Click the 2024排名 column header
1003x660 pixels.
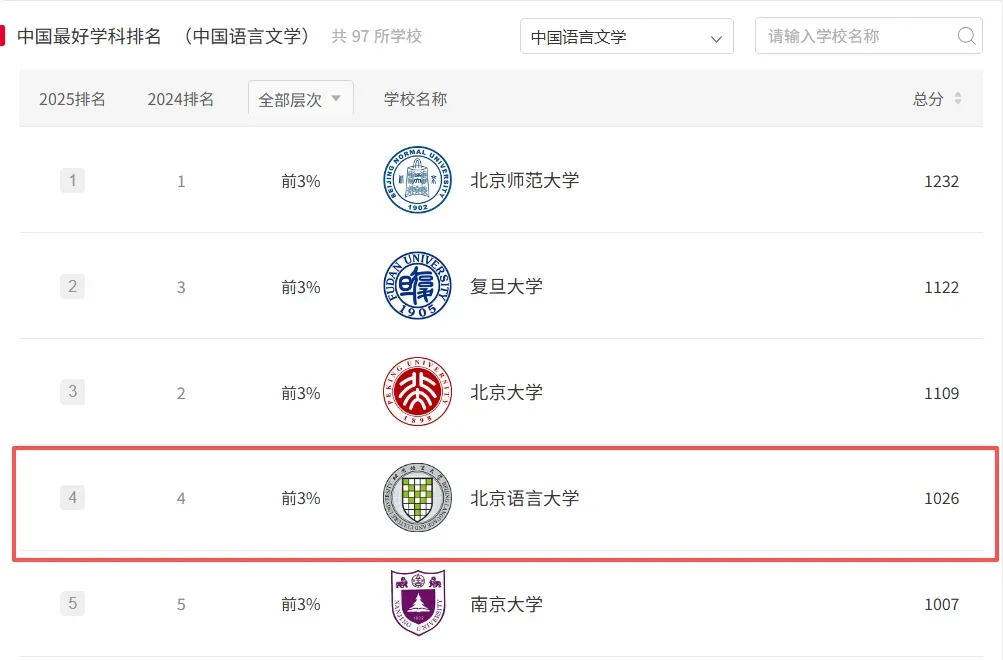click(181, 99)
